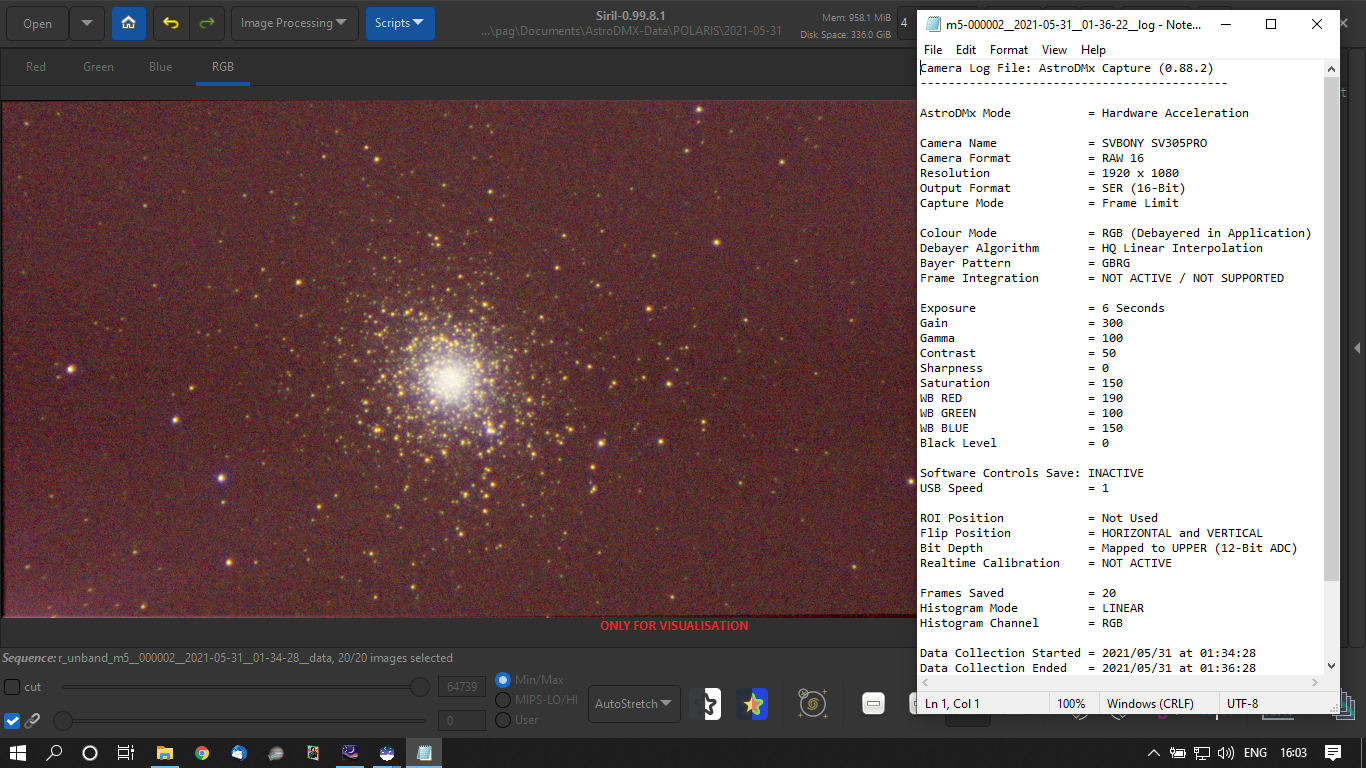This screenshot has width=1366, height=768.
Task: Launch Google Chrome from the taskbar
Action: (202, 753)
